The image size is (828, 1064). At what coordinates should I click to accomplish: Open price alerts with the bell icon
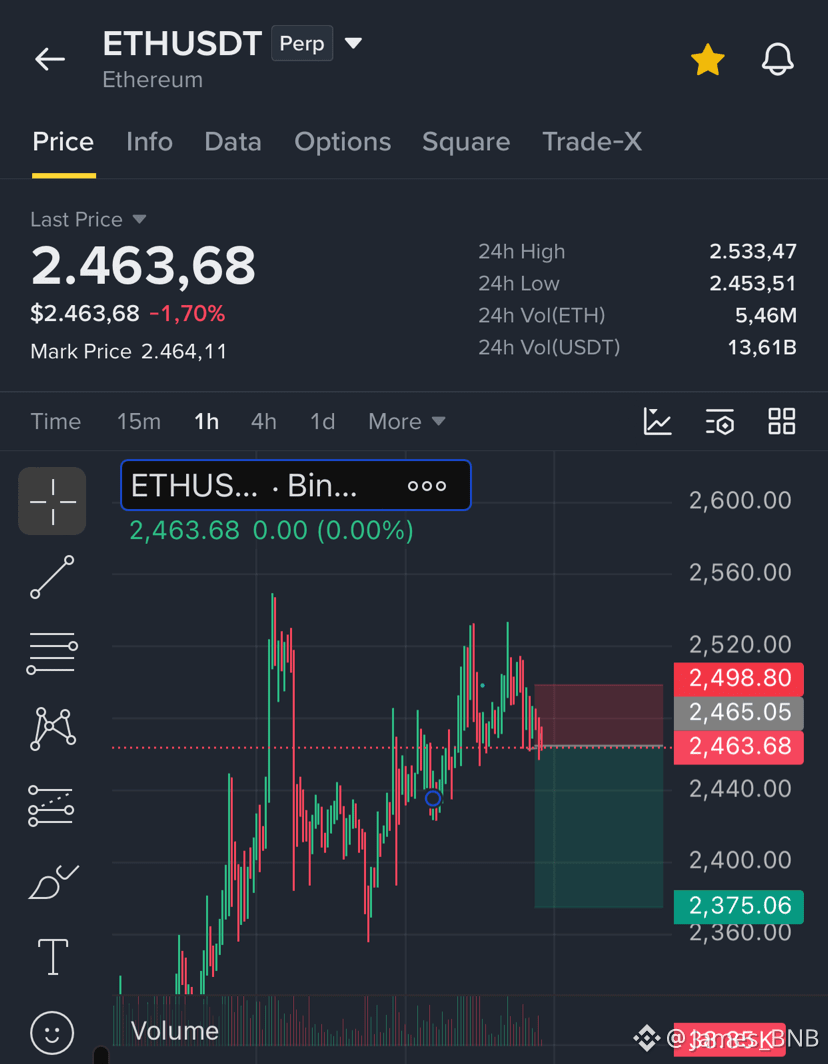pos(777,59)
